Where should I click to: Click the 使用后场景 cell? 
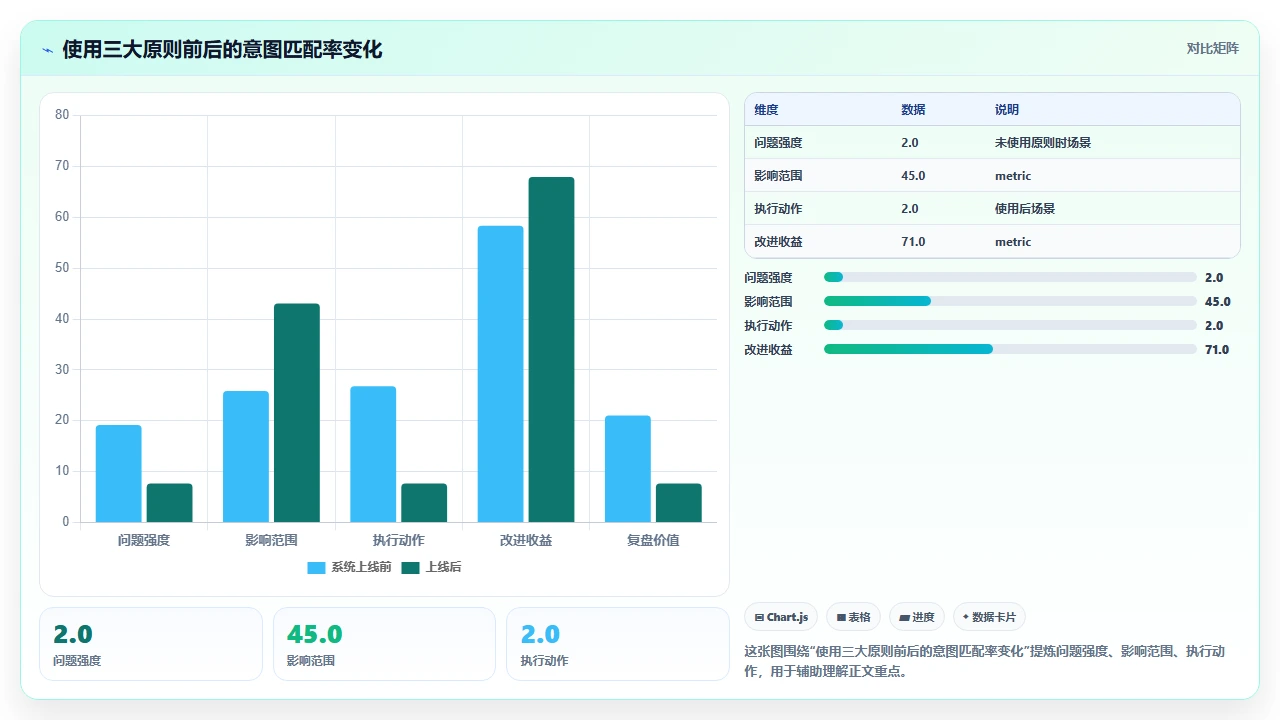click(x=1025, y=208)
